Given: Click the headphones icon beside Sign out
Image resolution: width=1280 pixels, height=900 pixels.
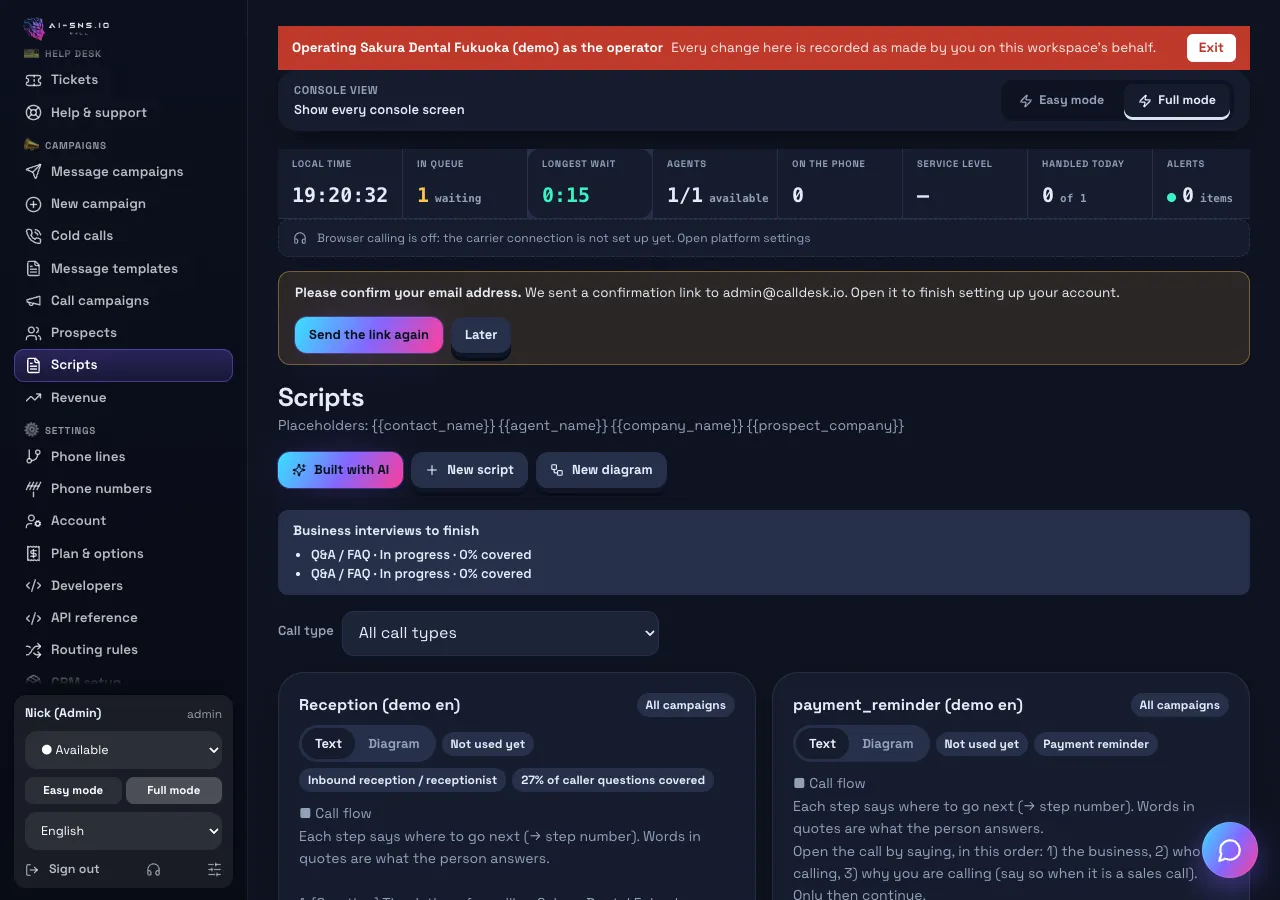Looking at the screenshot, I should pyautogui.click(x=153, y=870).
